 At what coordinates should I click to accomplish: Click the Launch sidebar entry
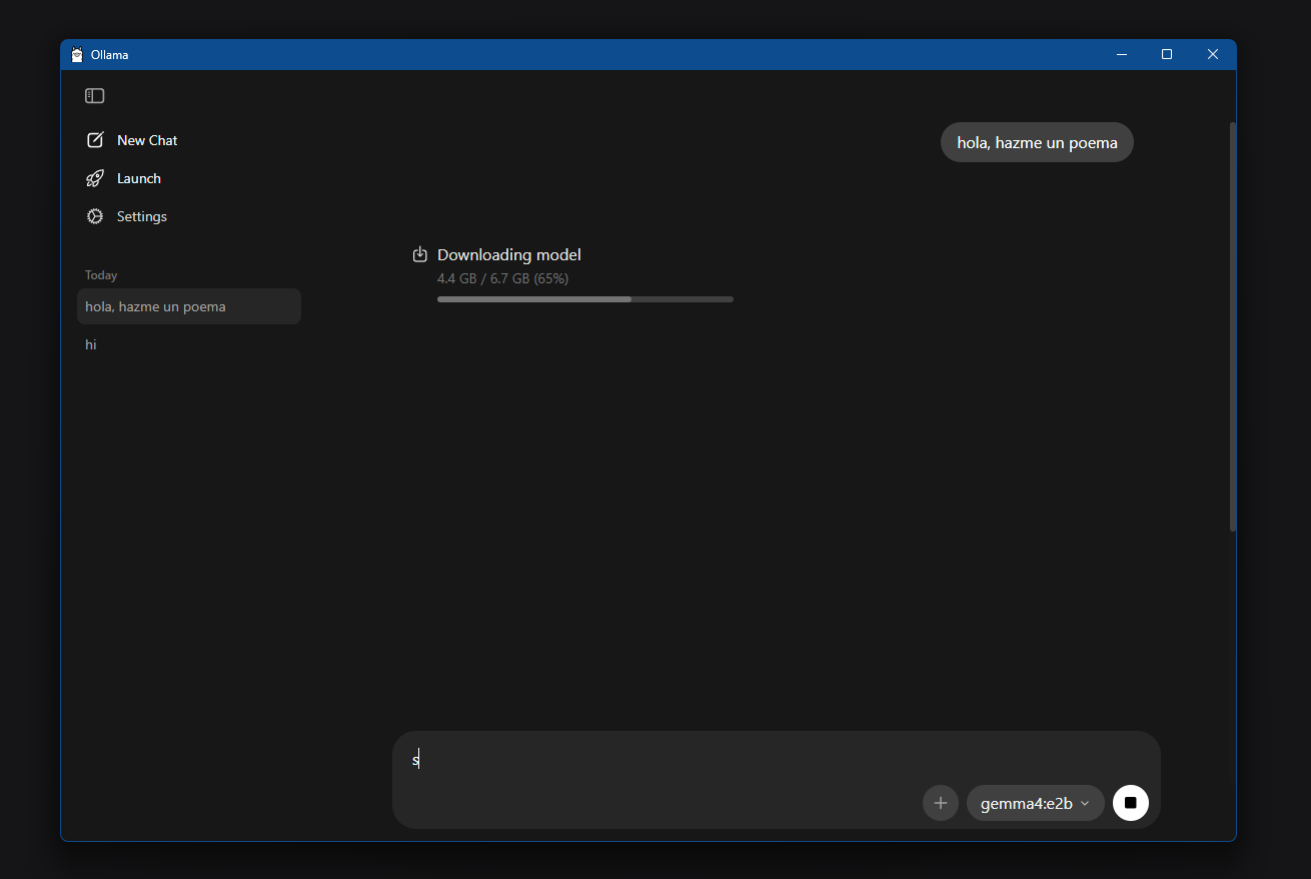pos(138,178)
